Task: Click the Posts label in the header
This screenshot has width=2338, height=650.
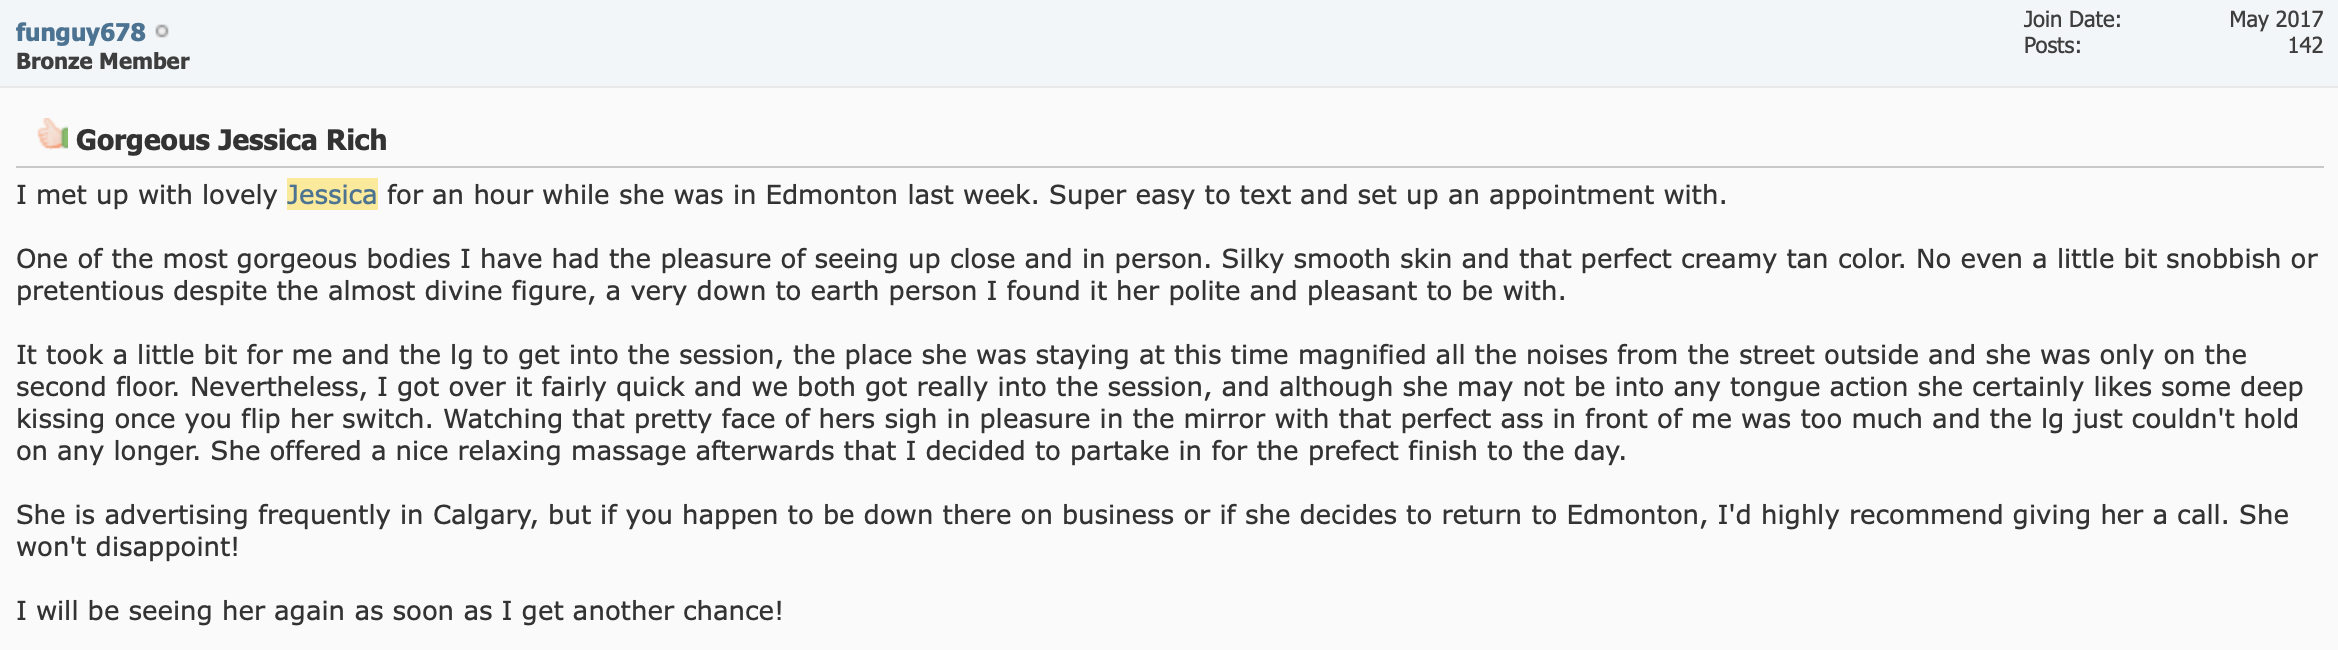Action: 2052,45
